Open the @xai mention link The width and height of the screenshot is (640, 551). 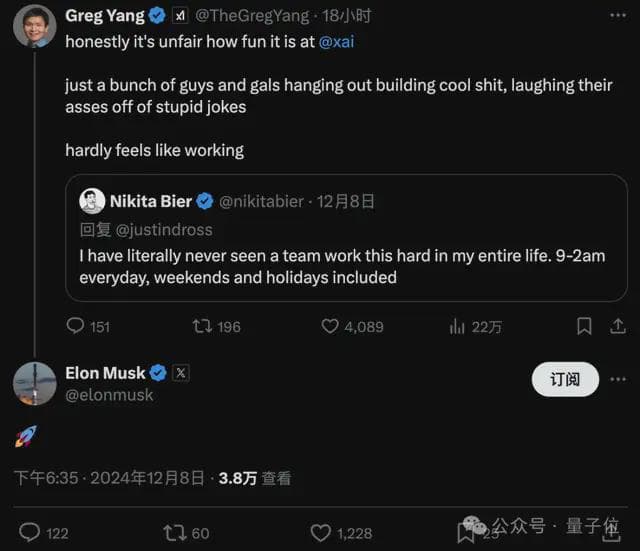(337, 42)
